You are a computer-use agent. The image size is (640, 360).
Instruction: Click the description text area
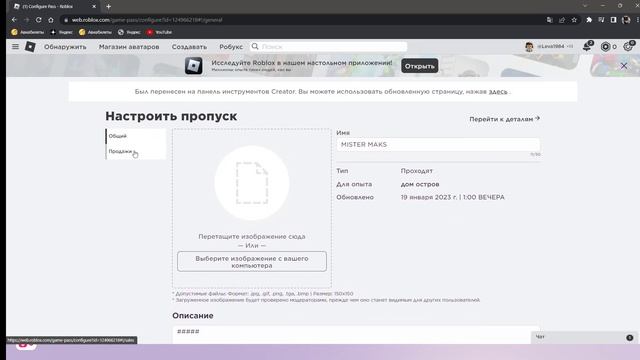[x=356, y=334]
